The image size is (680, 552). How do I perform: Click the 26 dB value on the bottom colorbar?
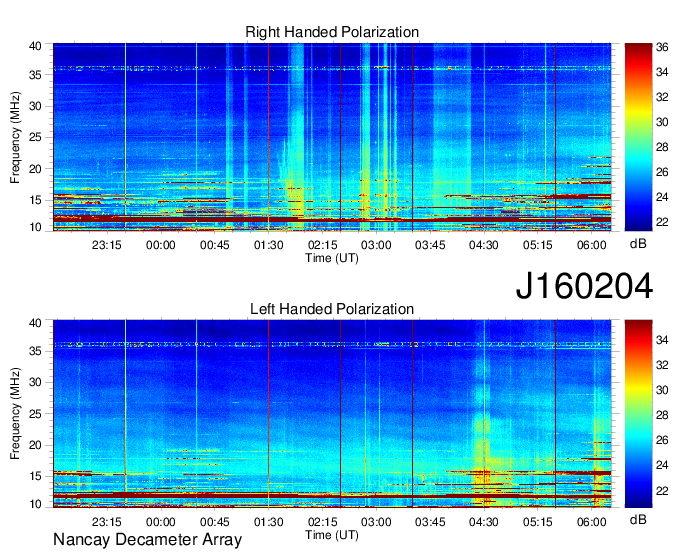pyautogui.click(x=662, y=440)
